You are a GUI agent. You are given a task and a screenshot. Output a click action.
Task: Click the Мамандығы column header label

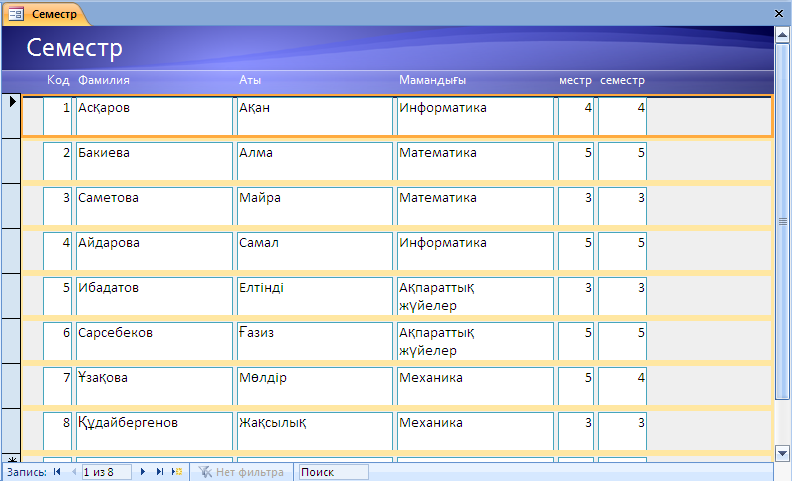(432, 80)
